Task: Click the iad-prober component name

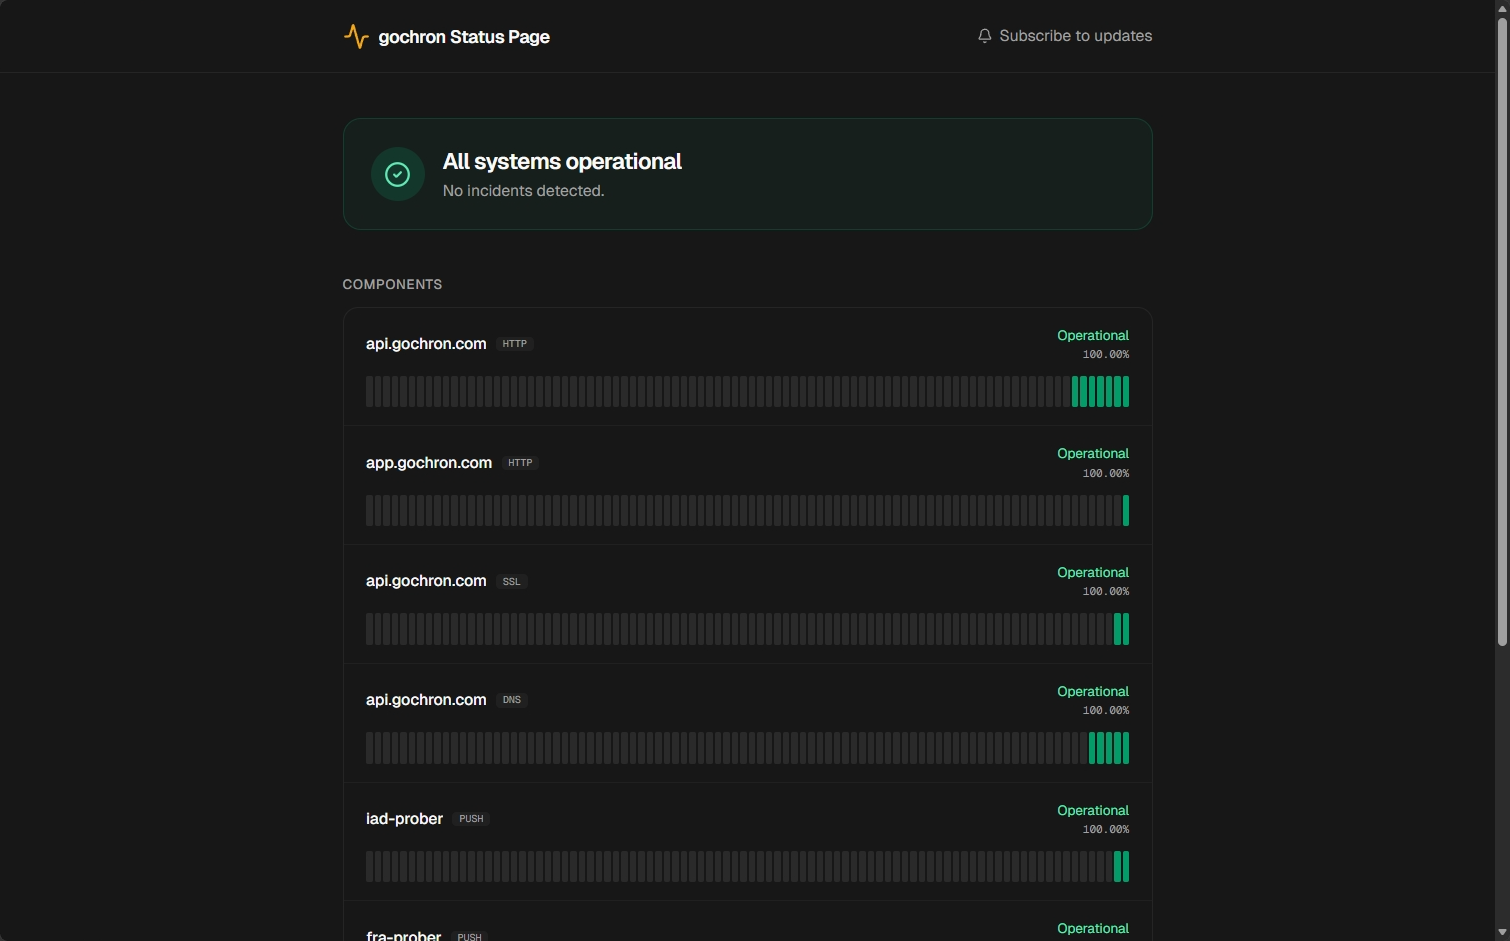Action: point(404,819)
